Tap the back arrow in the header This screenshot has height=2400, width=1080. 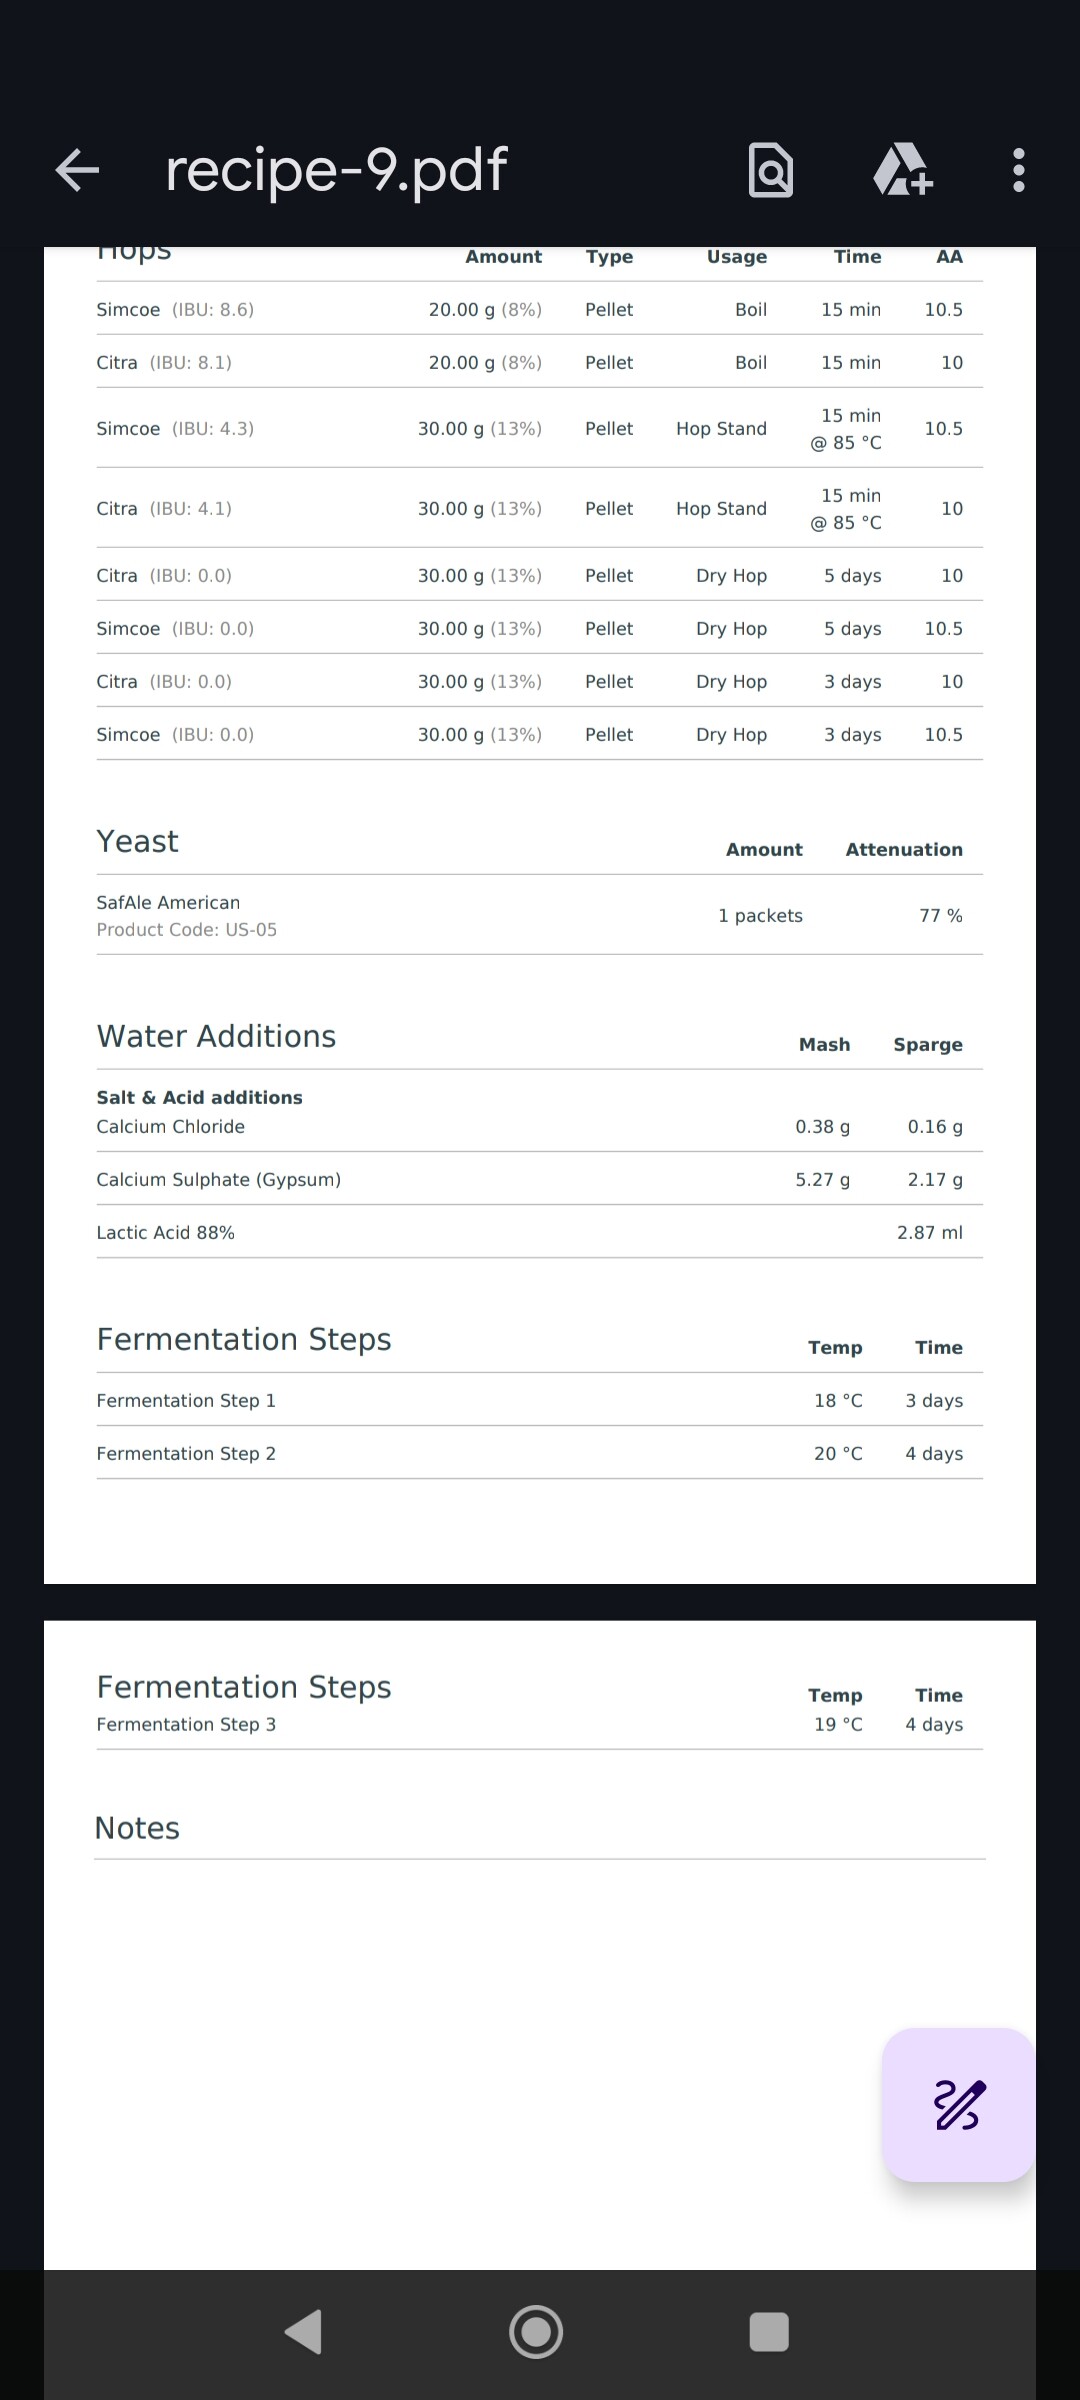77,170
